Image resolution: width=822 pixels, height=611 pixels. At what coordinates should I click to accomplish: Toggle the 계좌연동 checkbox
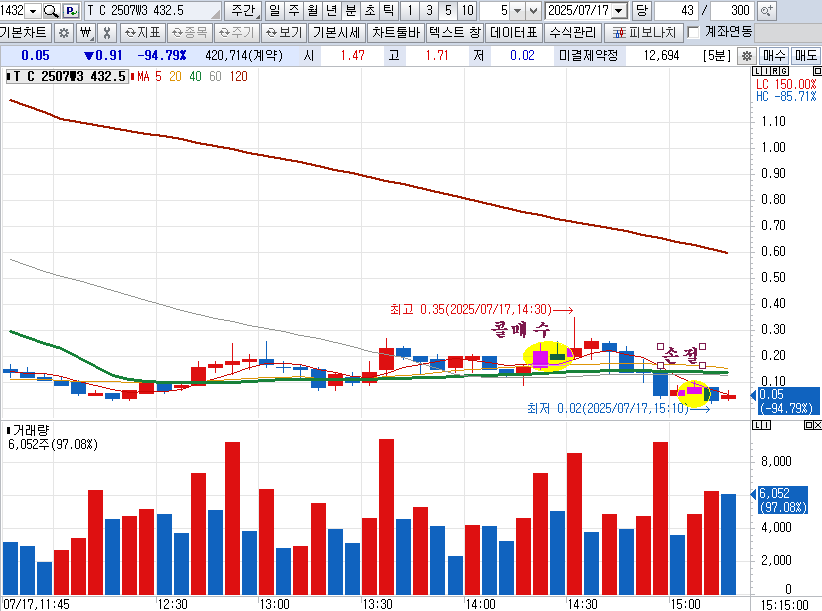tap(693, 33)
